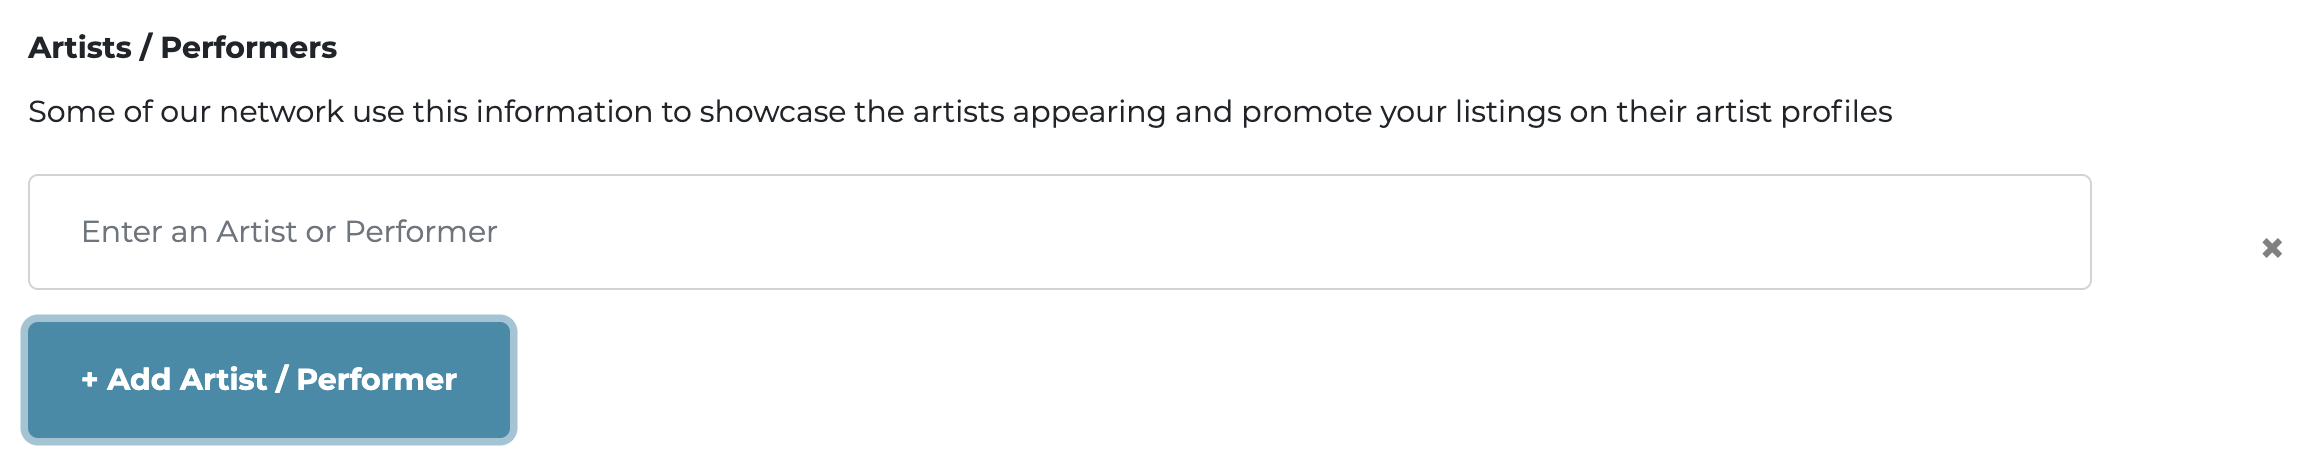Click the placeholder text 'Enter an Artist or Performer'

(289, 232)
